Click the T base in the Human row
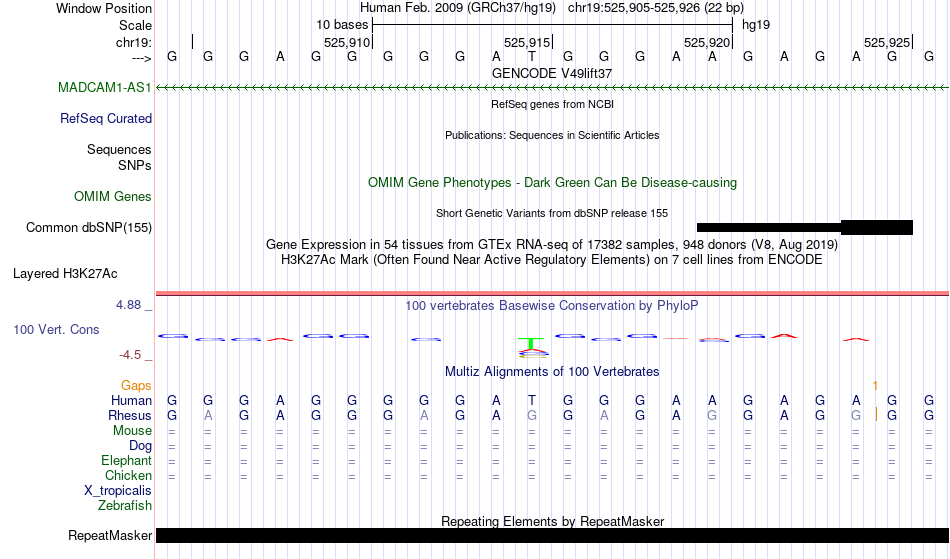 pos(531,400)
